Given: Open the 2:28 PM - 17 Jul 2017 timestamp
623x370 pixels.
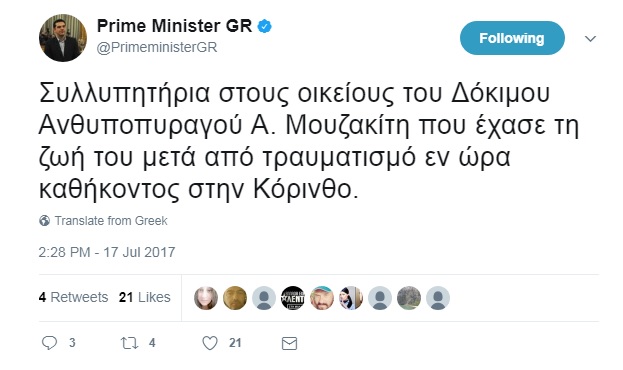Looking at the screenshot, I should click(107, 252).
